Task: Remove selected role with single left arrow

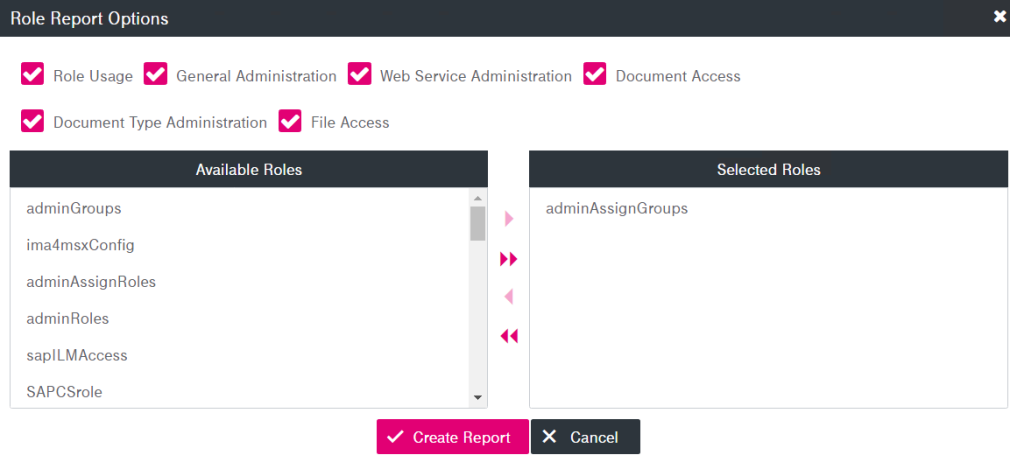Action: [509, 297]
